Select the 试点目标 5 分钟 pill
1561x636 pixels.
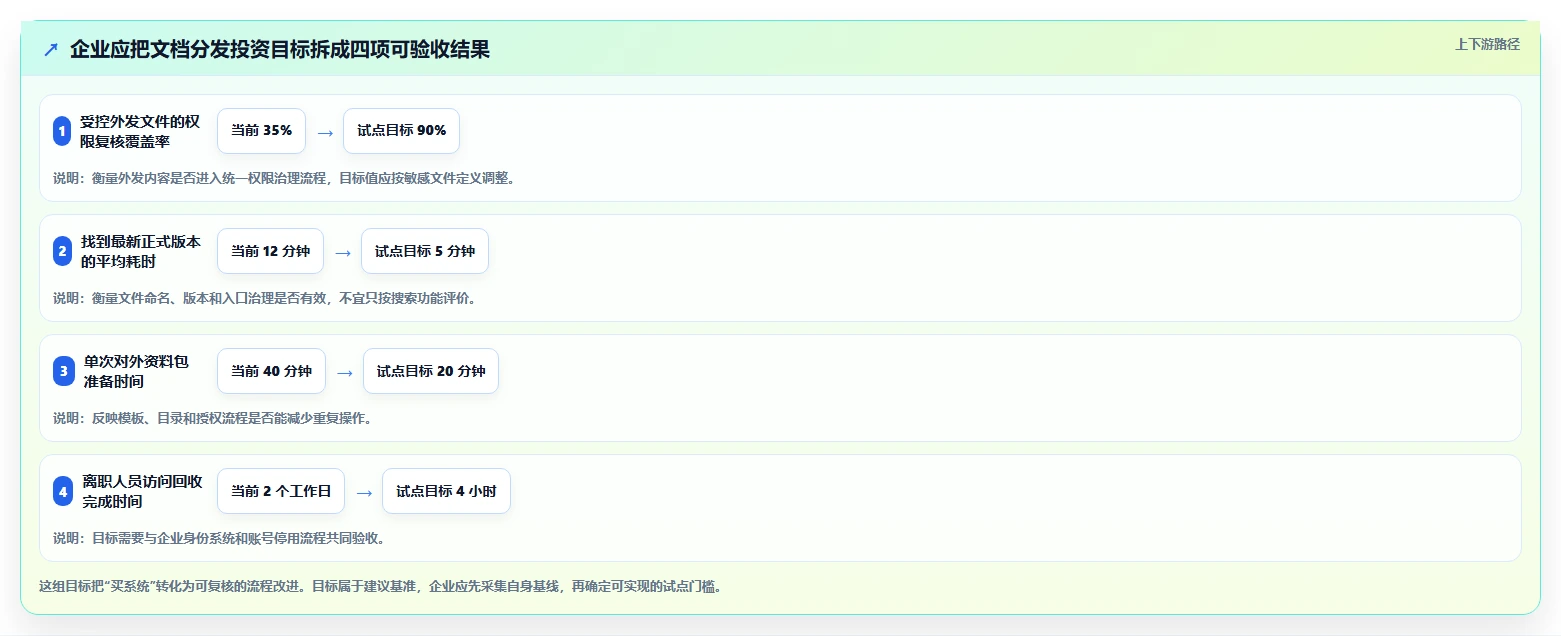click(425, 251)
